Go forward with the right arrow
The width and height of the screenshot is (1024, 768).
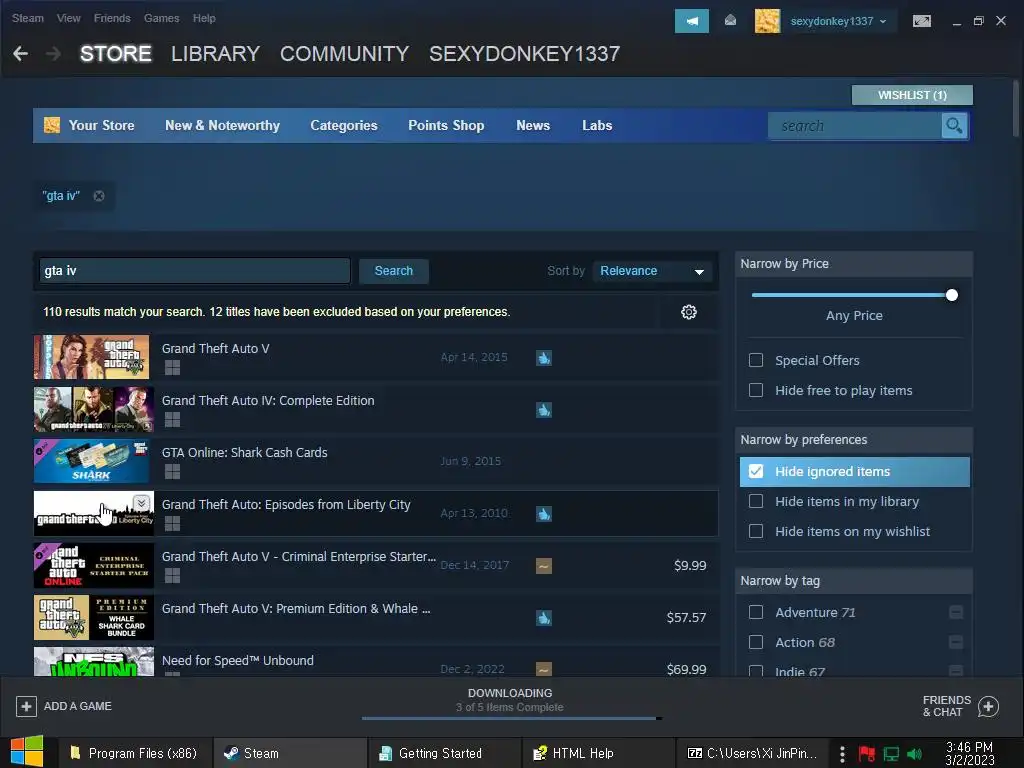[x=54, y=54]
